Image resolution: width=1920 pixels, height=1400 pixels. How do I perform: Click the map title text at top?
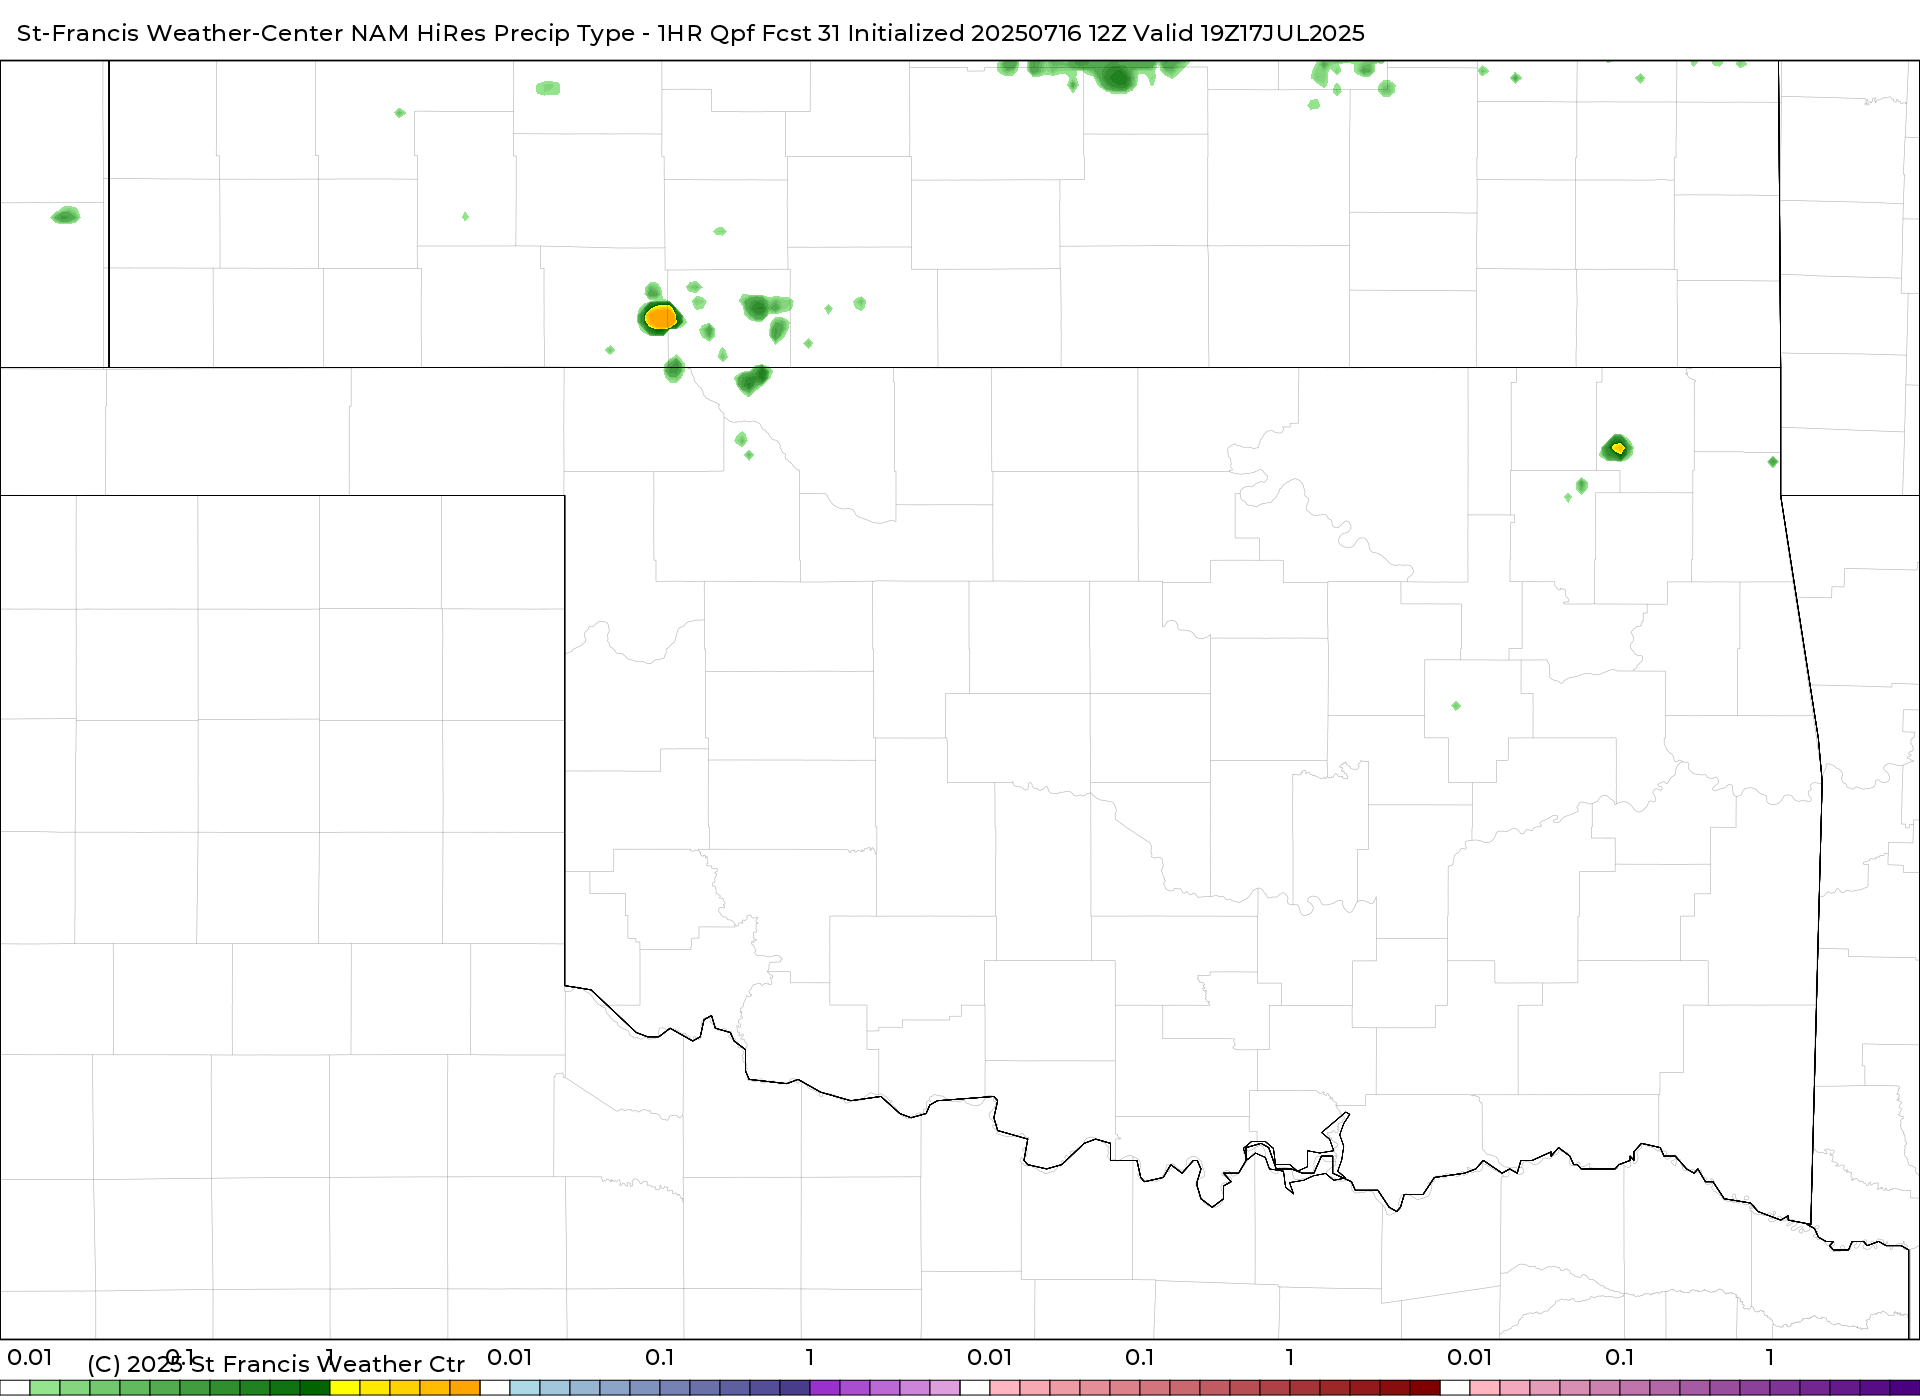[x=690, y=33]
